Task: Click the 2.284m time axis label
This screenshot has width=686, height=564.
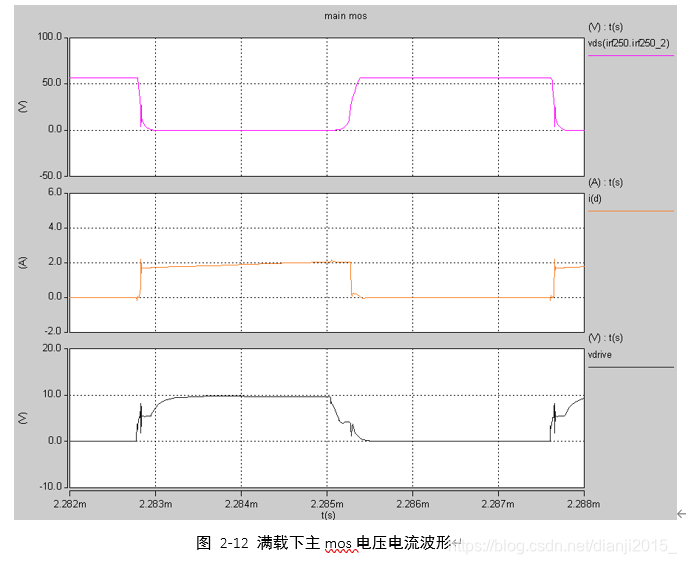Action: (241, 504)
